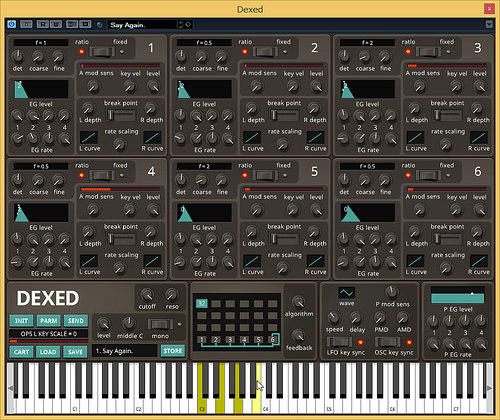Image resolution: width=500 pixels, height=420 pixels.
Task: Click operator 2 coarse knob
Action: click(201, 57)
